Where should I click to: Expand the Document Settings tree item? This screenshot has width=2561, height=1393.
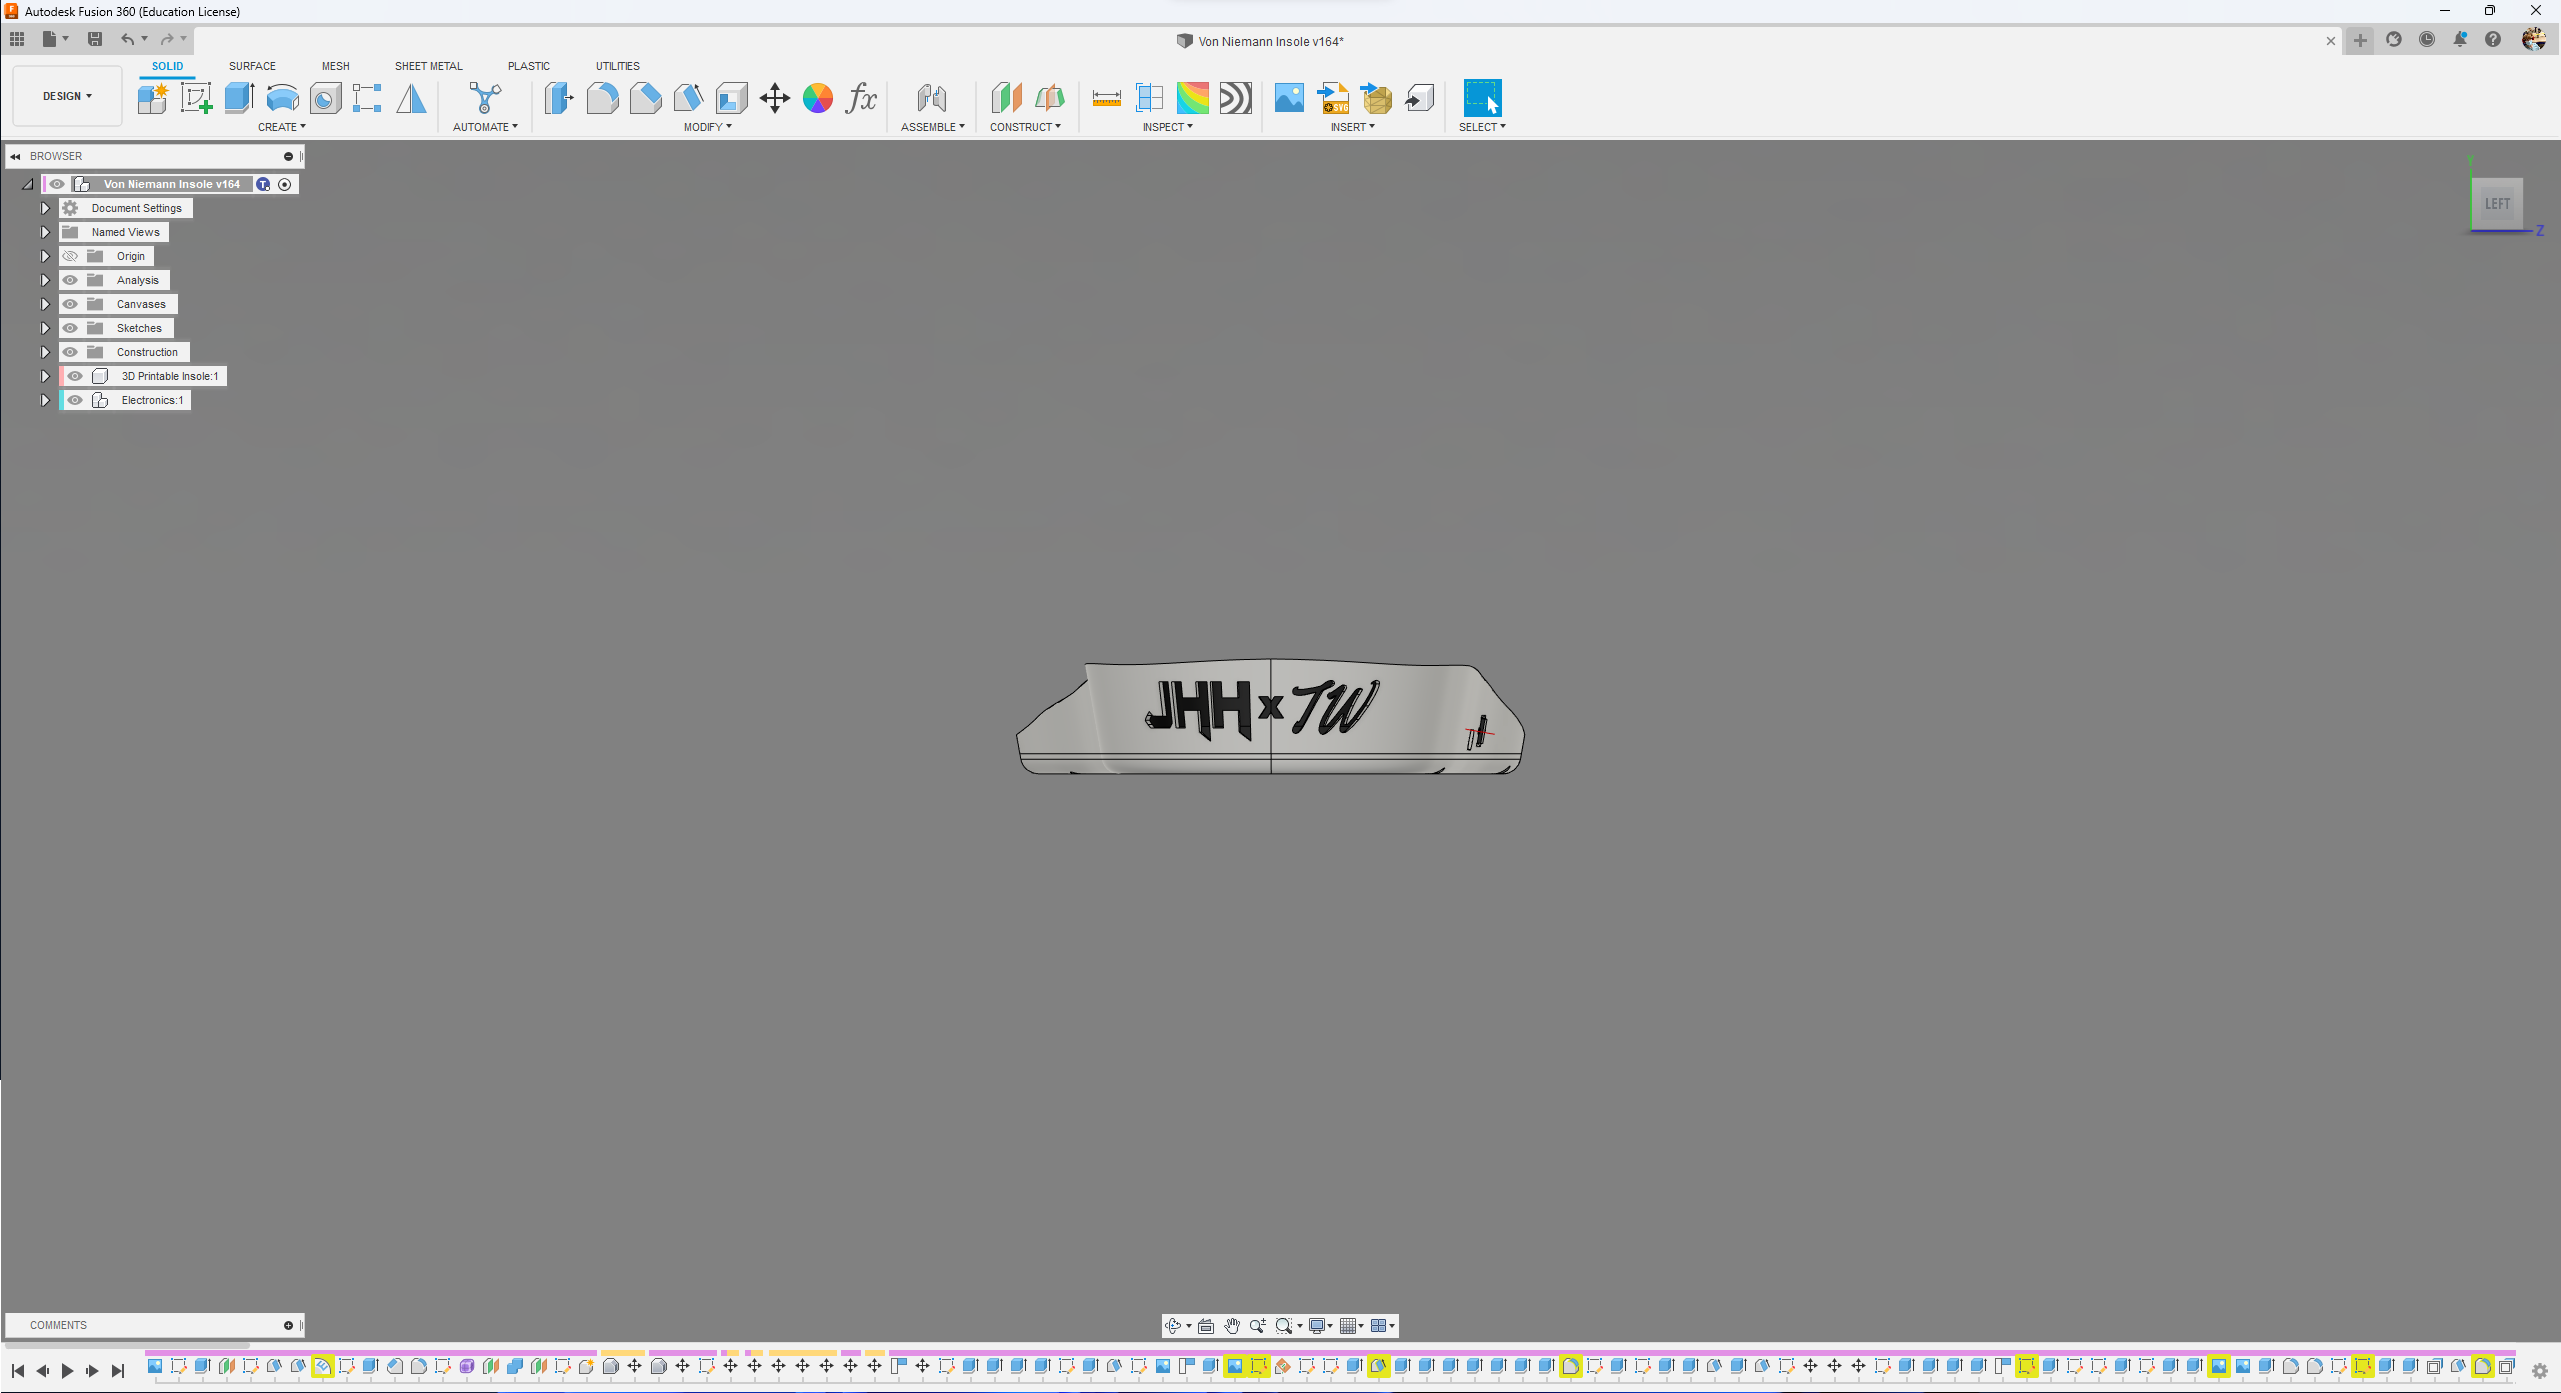(x=45, y=207)
